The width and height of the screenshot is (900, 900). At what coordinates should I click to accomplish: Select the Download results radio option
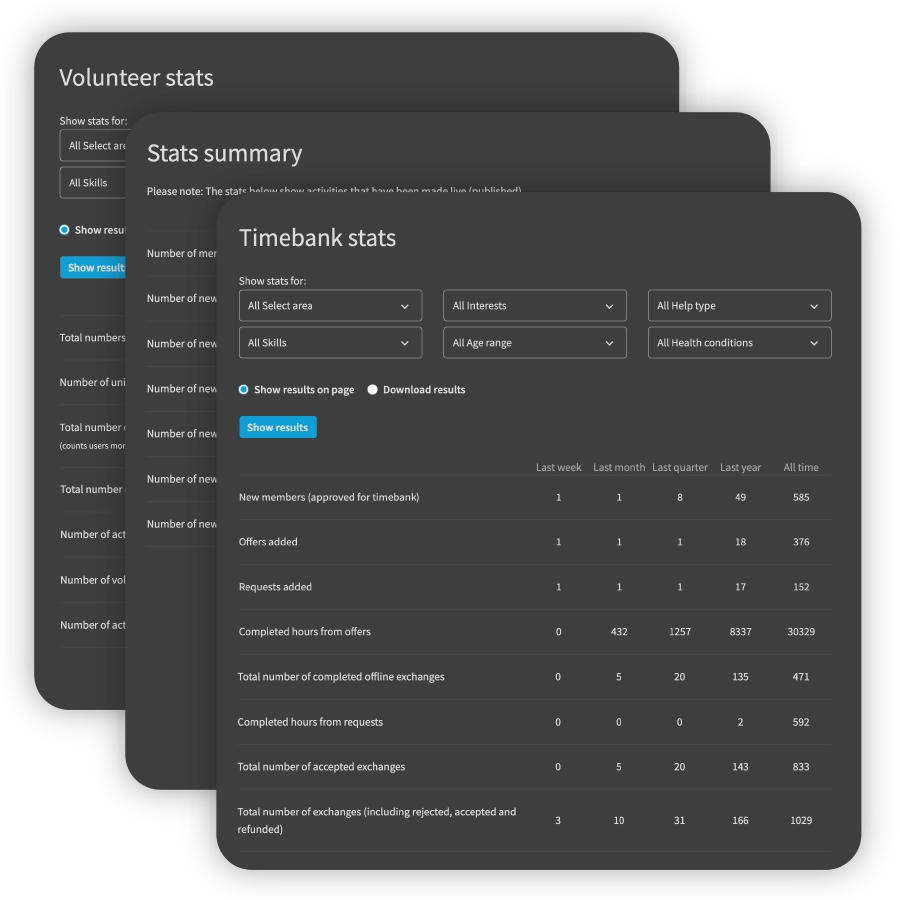tap(373, 390)
